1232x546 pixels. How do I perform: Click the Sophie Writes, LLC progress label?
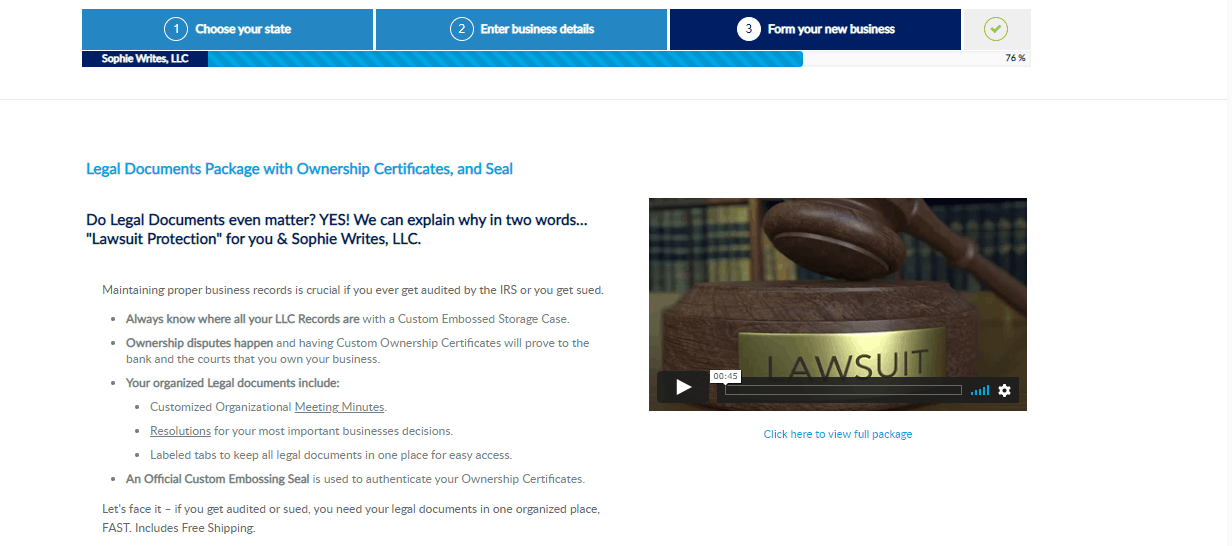pyautogui.click(x=145, y=59)
